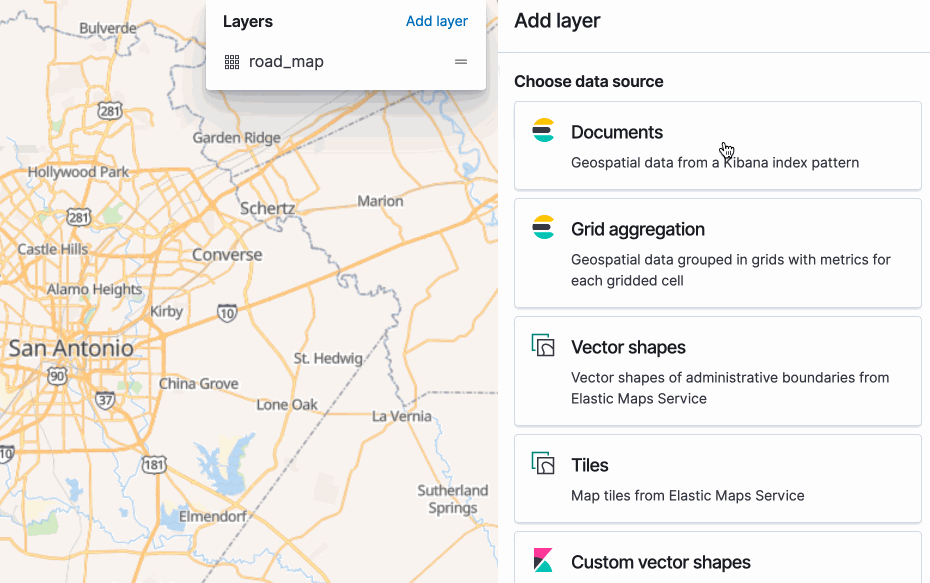The height and width of the screenshot is (583, 930).
Task: Click the Kirby map label
Action: [166, 311]
